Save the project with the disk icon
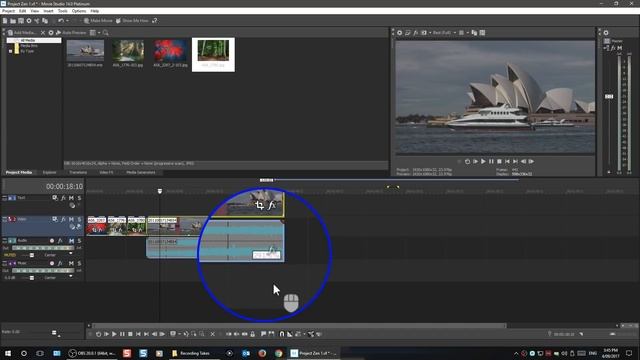 click(21, 21)
